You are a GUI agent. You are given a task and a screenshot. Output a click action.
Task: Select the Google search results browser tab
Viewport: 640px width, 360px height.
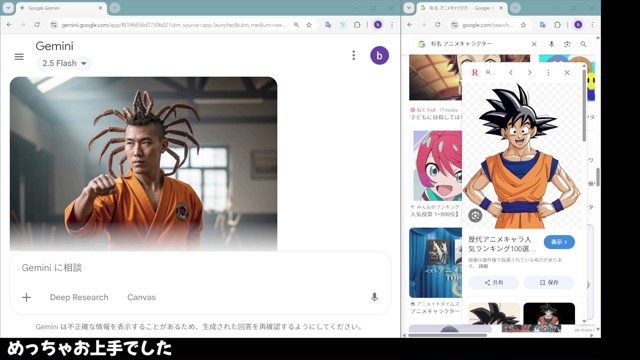(462, 8)
